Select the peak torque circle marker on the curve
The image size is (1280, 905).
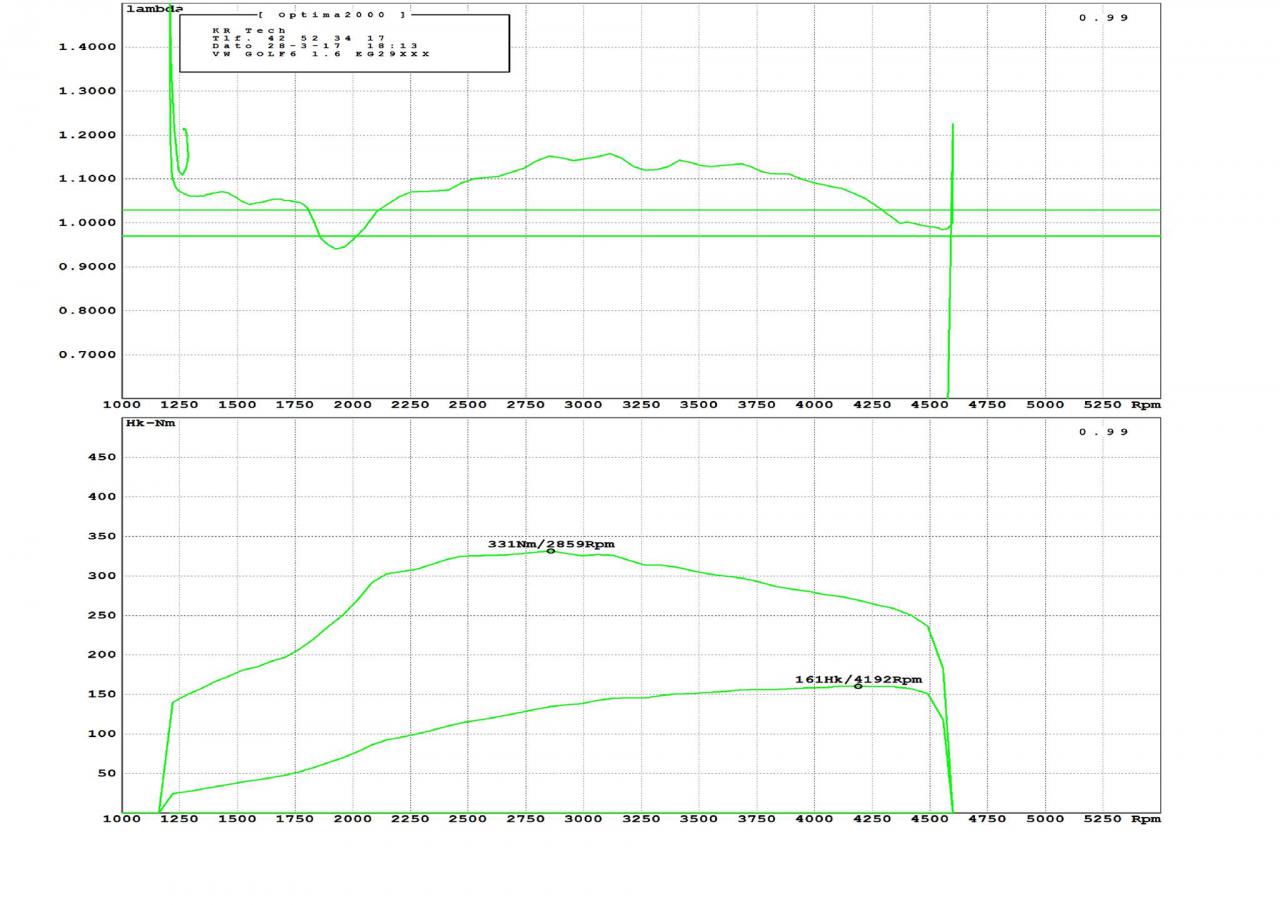tap(551, 551)
